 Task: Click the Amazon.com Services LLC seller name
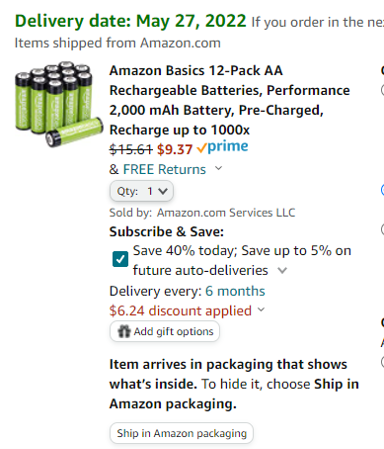(226, 213)
